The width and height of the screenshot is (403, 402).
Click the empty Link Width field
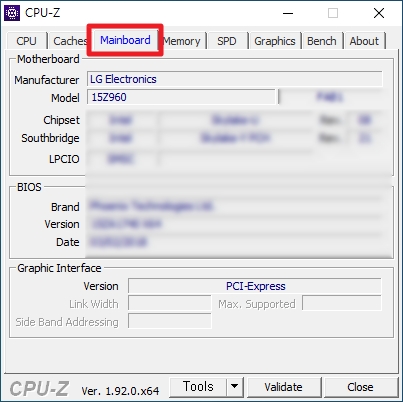pos(170,304)
